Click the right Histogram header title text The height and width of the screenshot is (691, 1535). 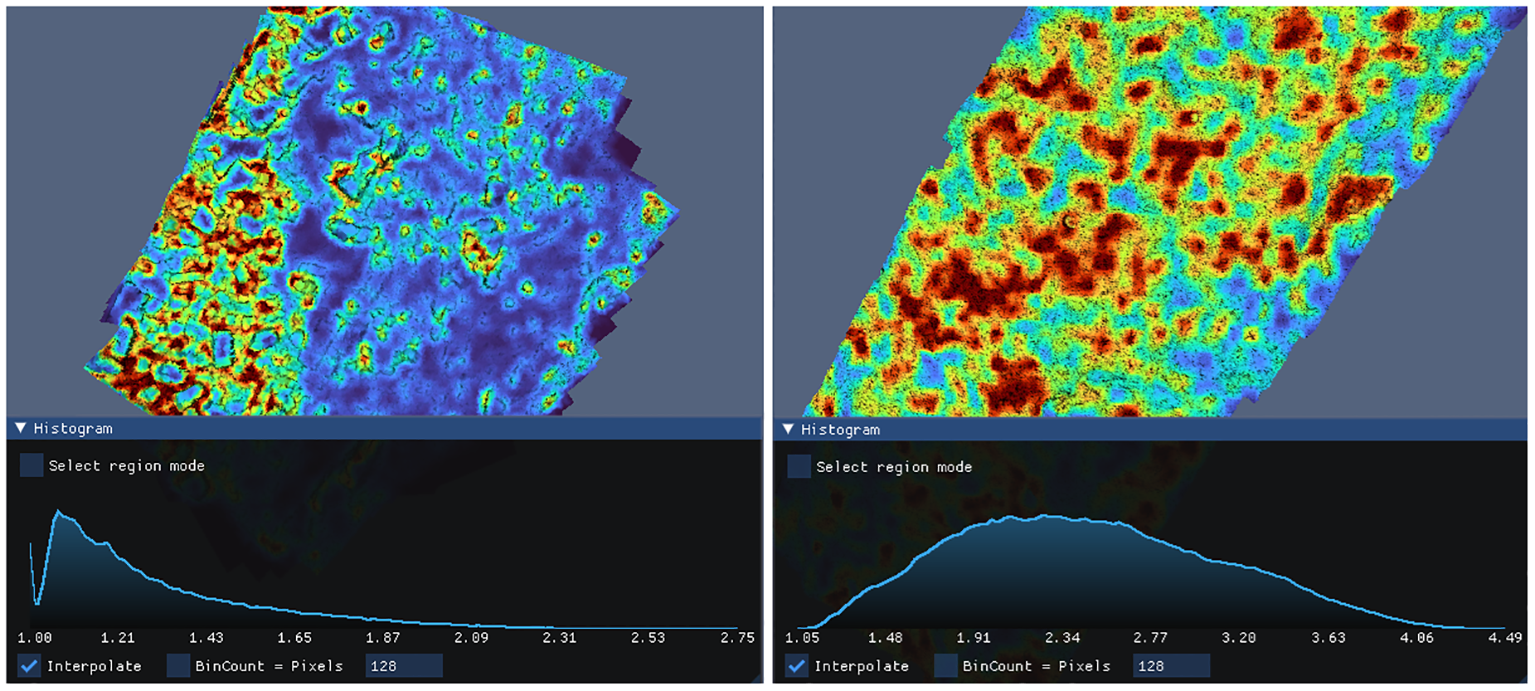pos(841,430)
